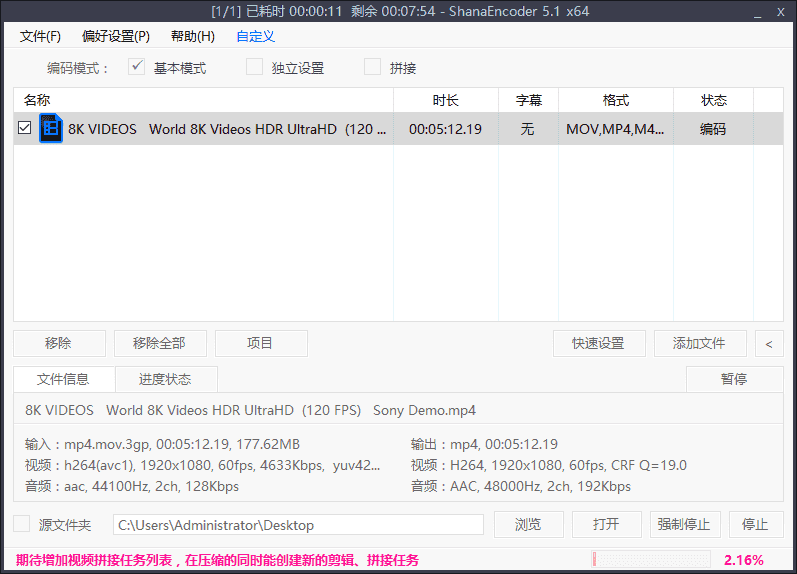
Task: Open 快速设置 quick settings
Action: point(599,343)
